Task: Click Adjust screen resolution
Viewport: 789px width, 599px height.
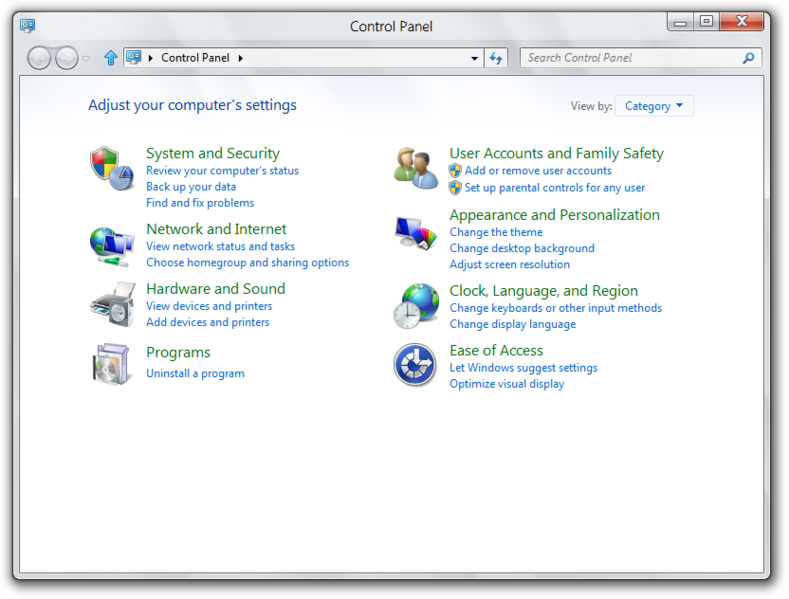Action: (x=509, y=264)
